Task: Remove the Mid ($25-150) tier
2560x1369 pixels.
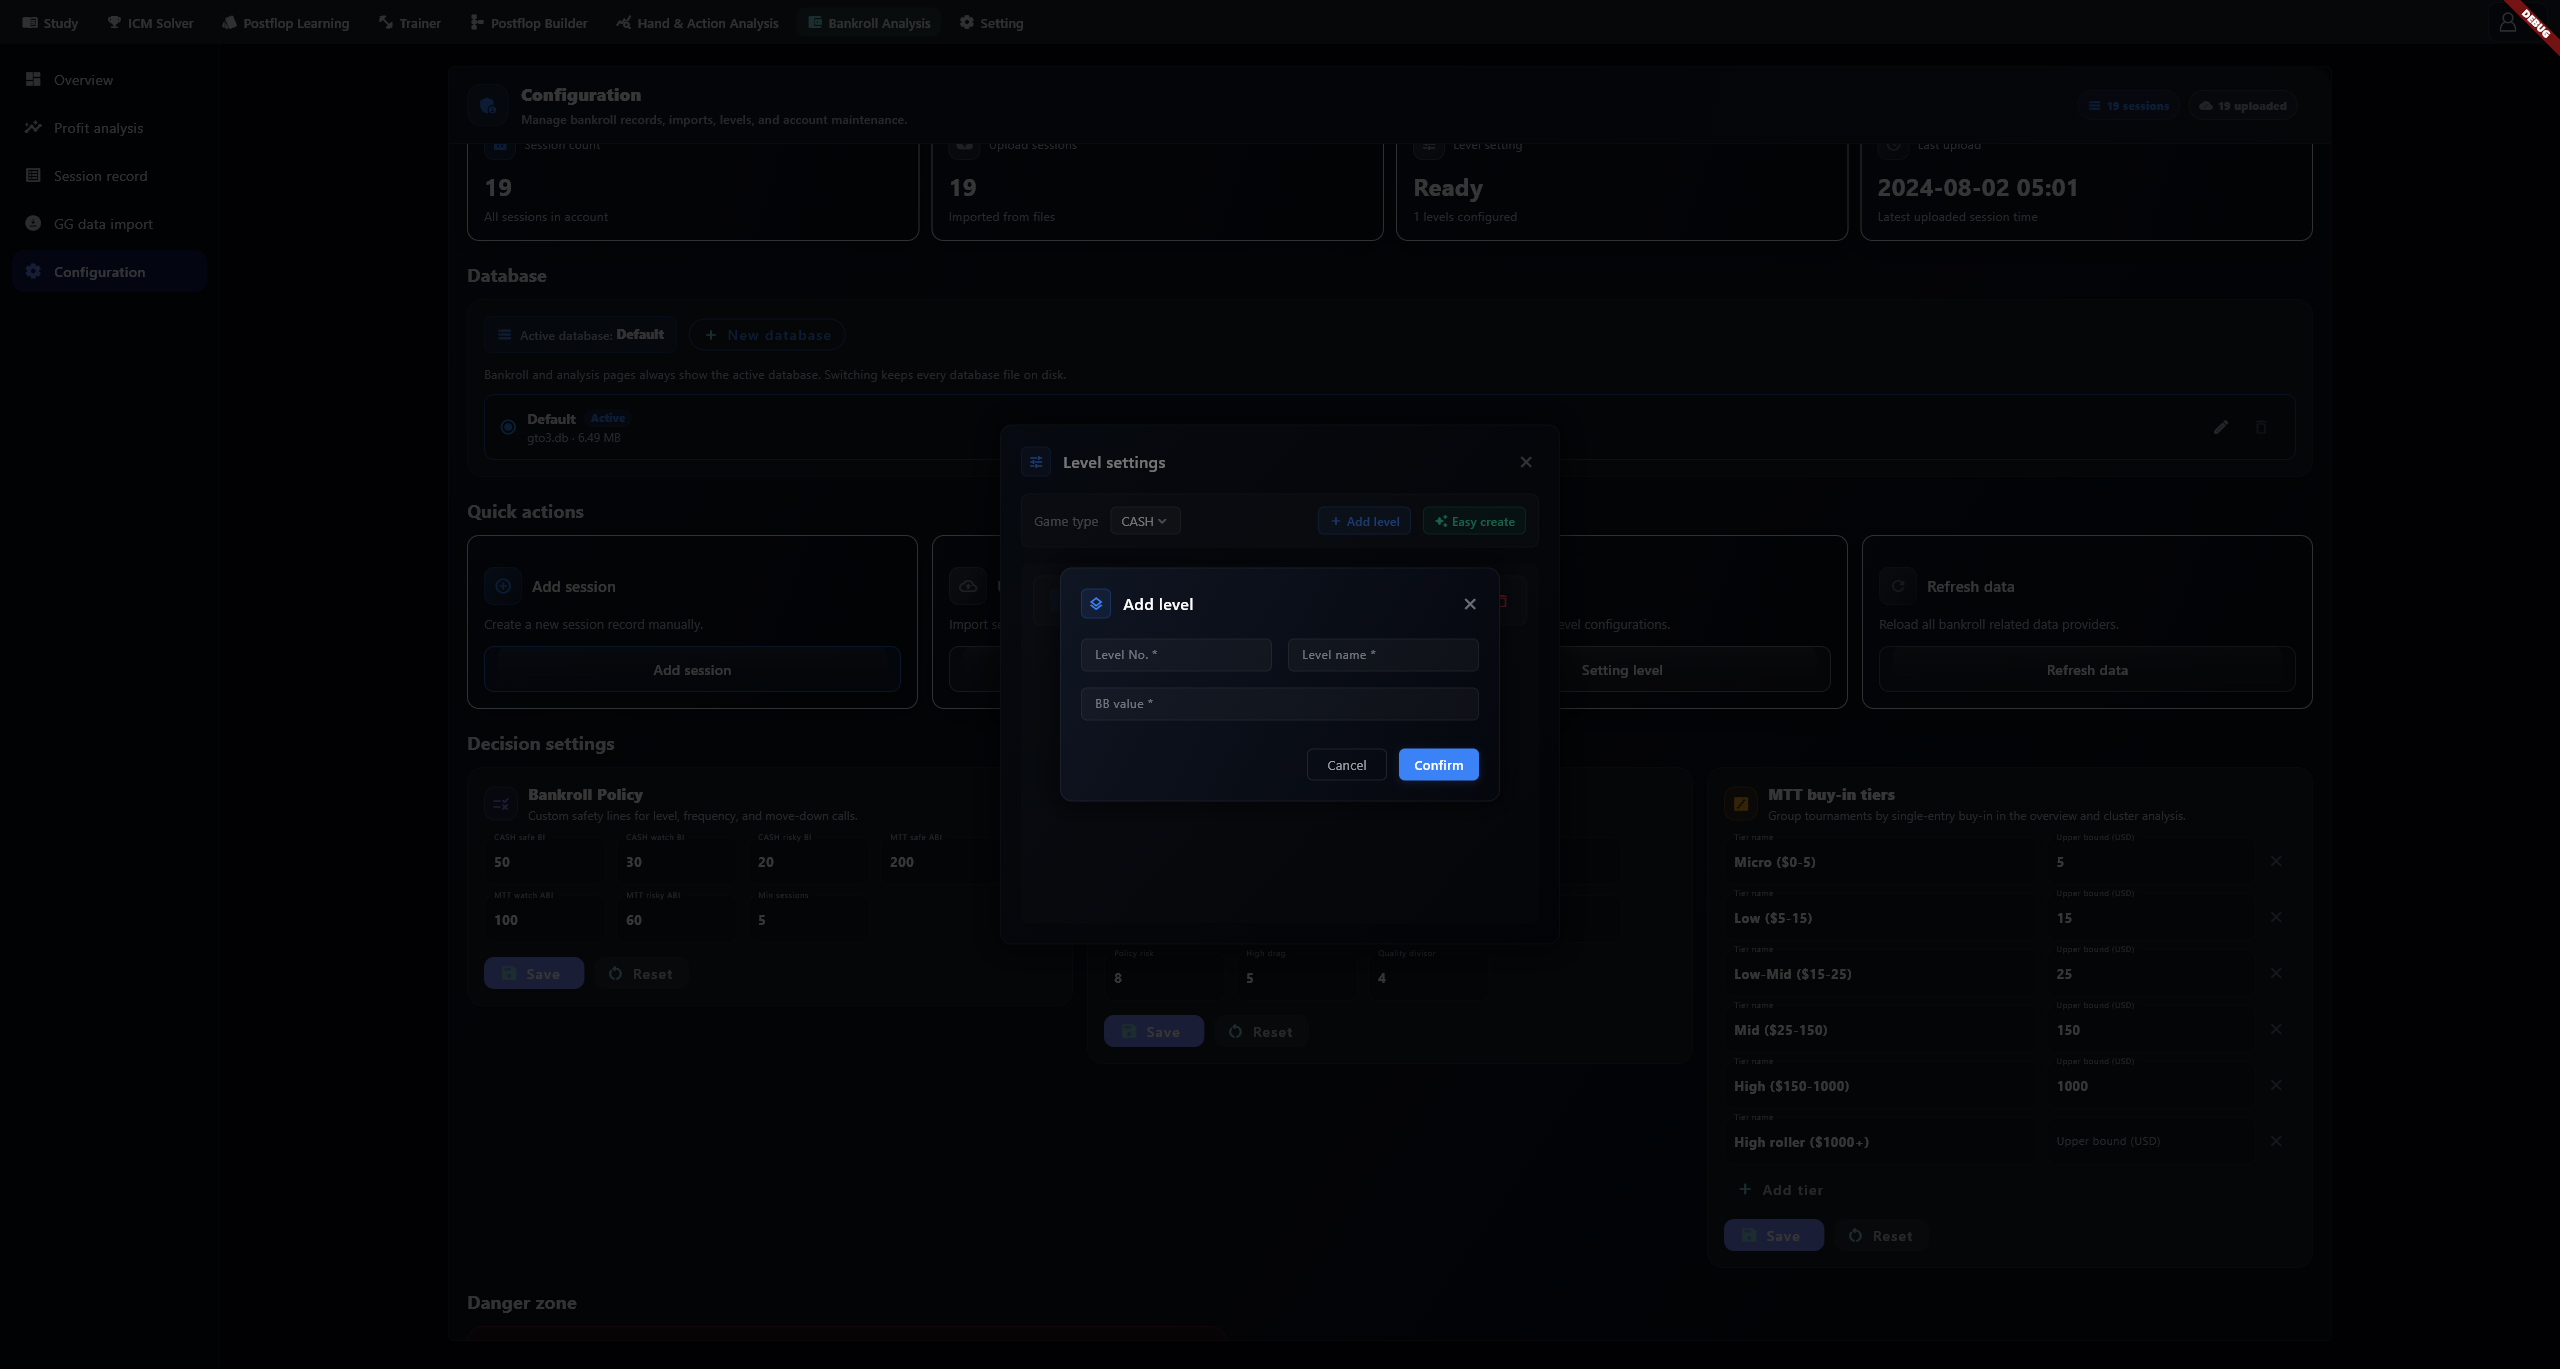Action: tap(2276, 1029)
